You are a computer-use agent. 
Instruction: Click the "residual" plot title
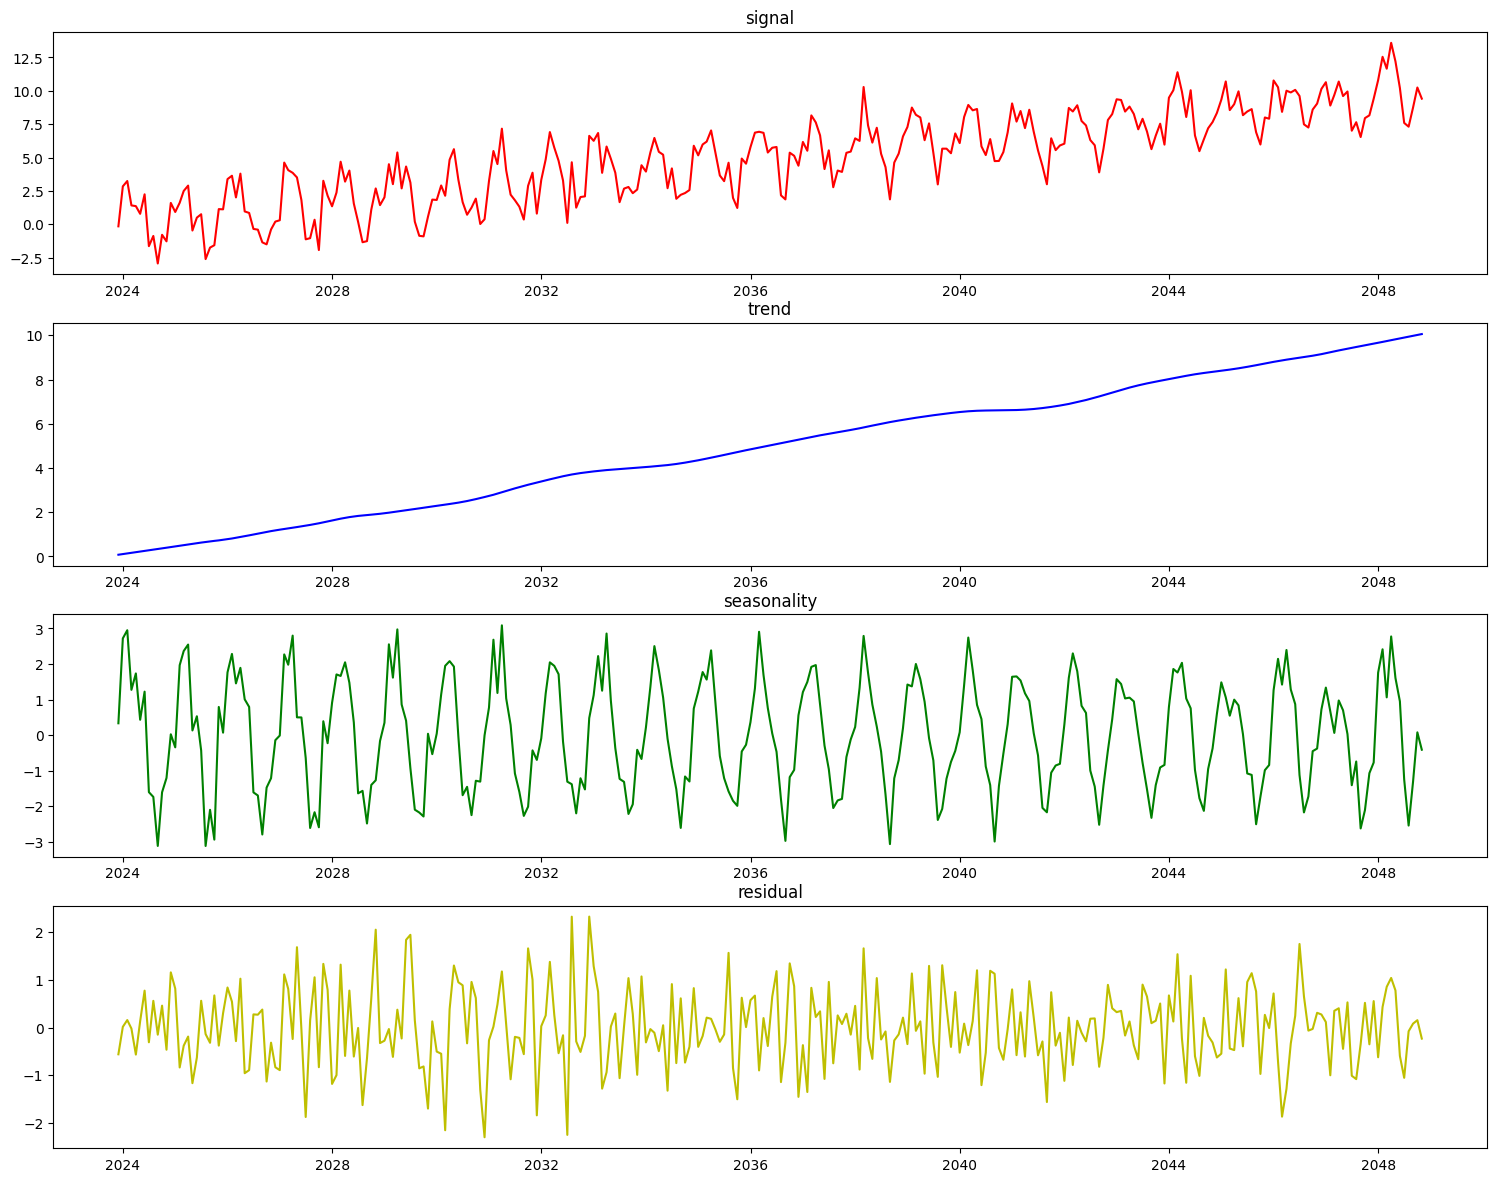[x=770, y=892]
